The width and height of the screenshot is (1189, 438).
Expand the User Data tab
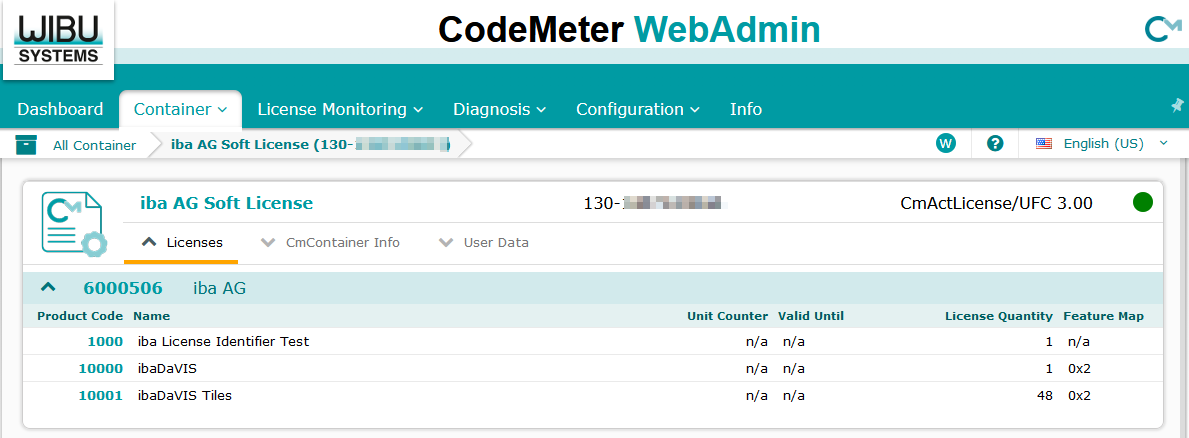[484, 243]
